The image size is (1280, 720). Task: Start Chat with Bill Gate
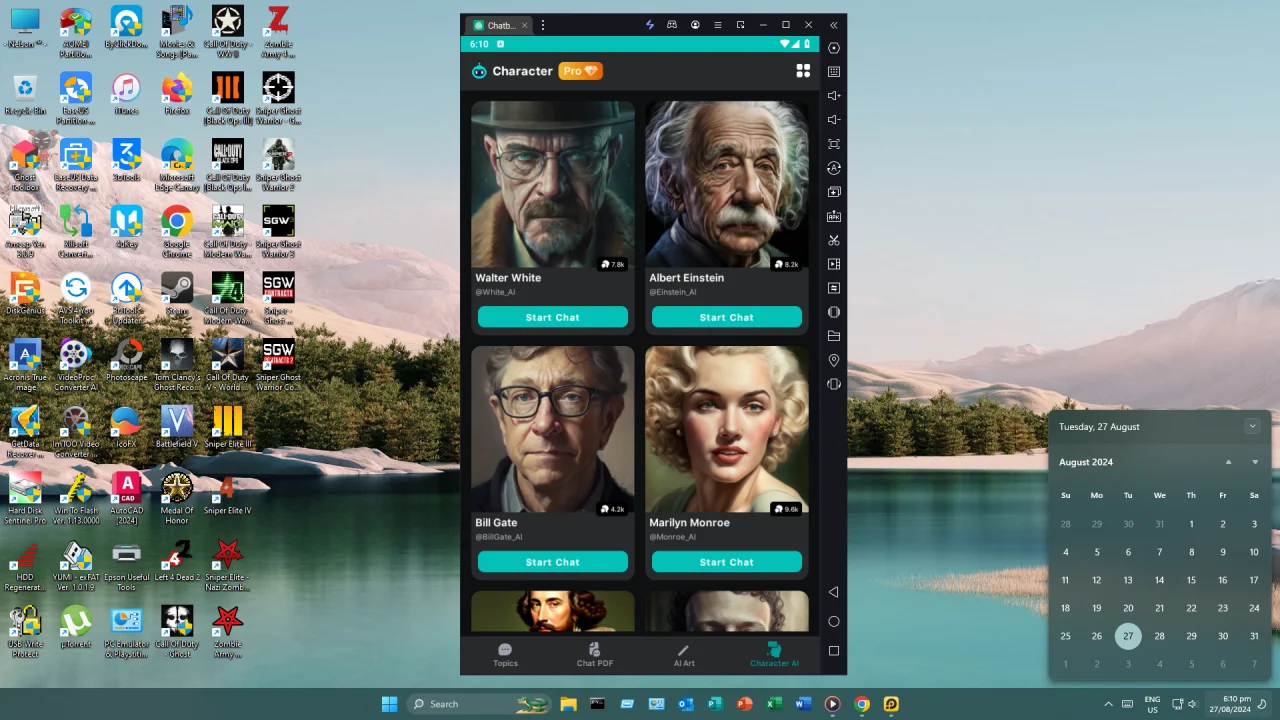(553, 562)
